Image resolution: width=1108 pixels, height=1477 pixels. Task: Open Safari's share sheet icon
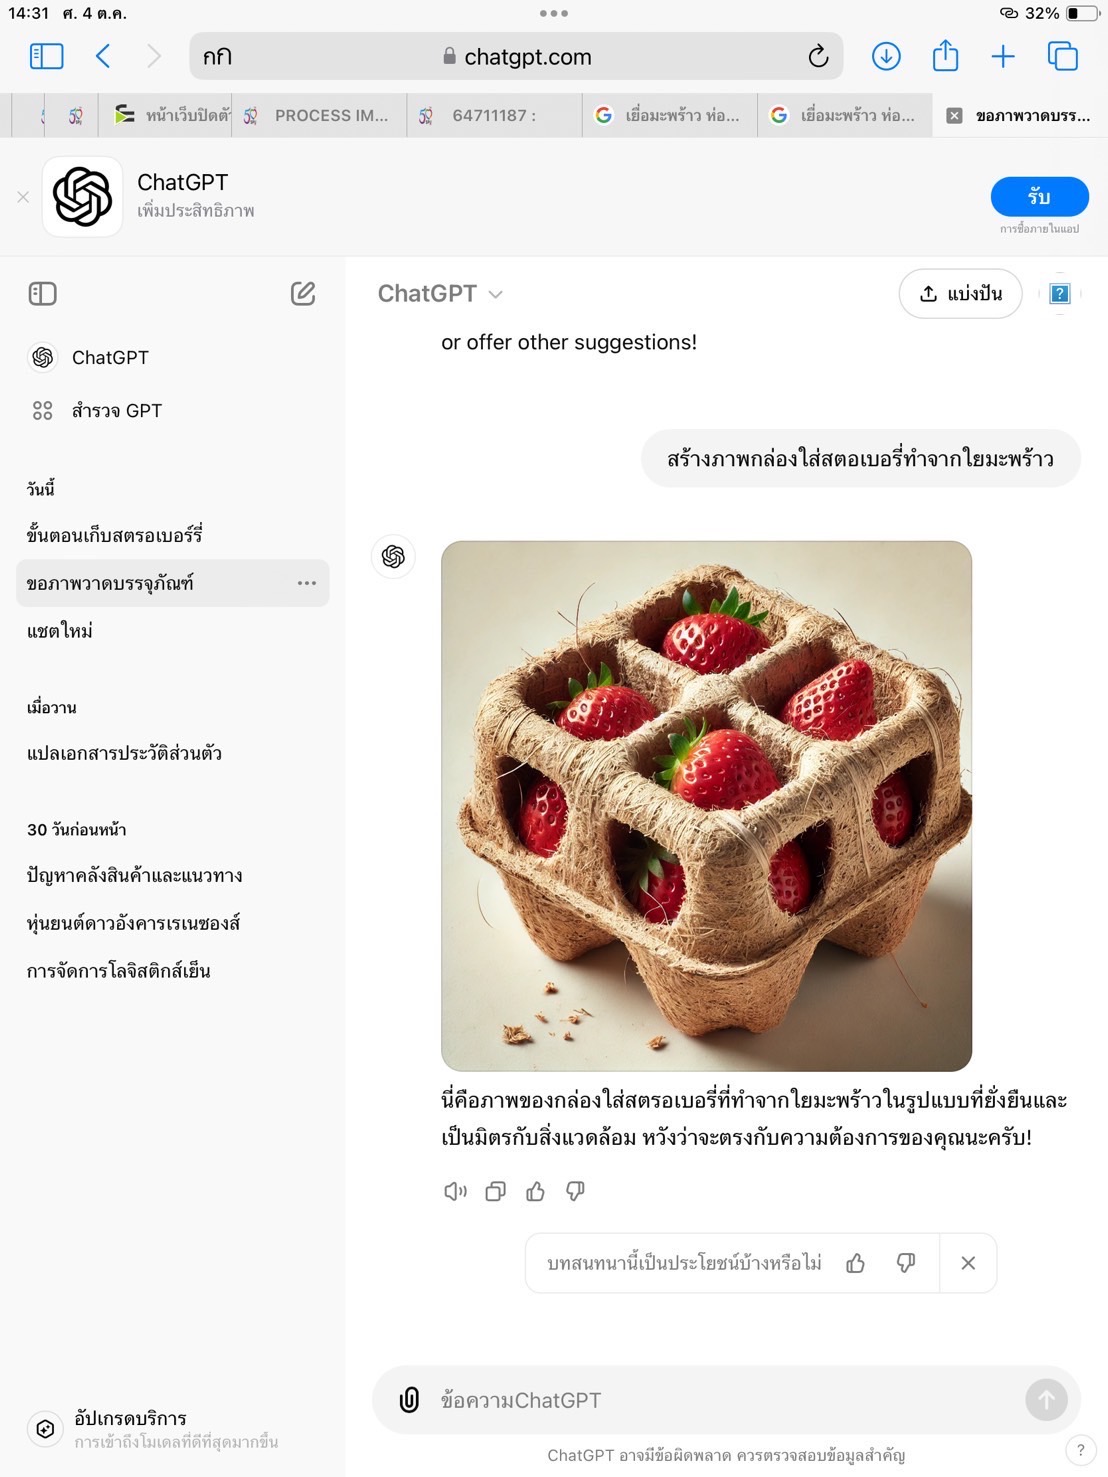pyautogui.click(x=945, y=56)
